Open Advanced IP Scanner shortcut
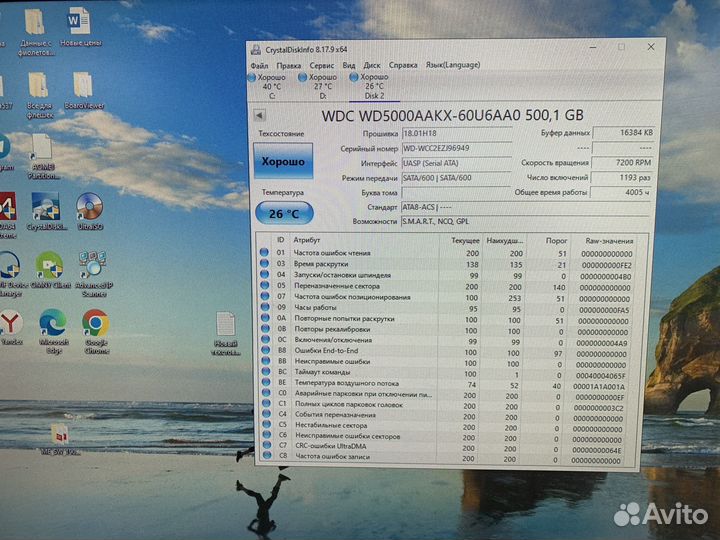The width and height of the screenshot is (720, 540). pyautogui.click(x=93, y=267)
